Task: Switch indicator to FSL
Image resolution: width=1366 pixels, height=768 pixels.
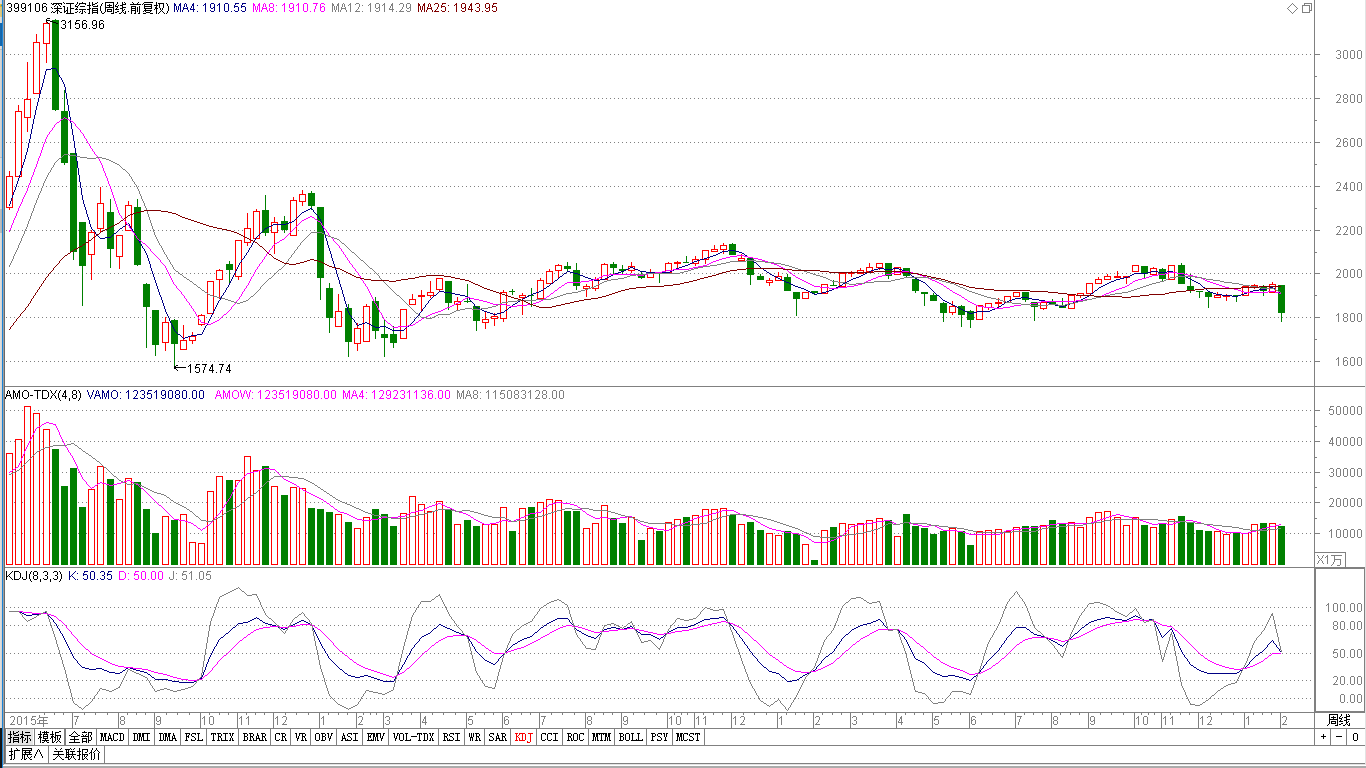Action: [x=194, y=737]
